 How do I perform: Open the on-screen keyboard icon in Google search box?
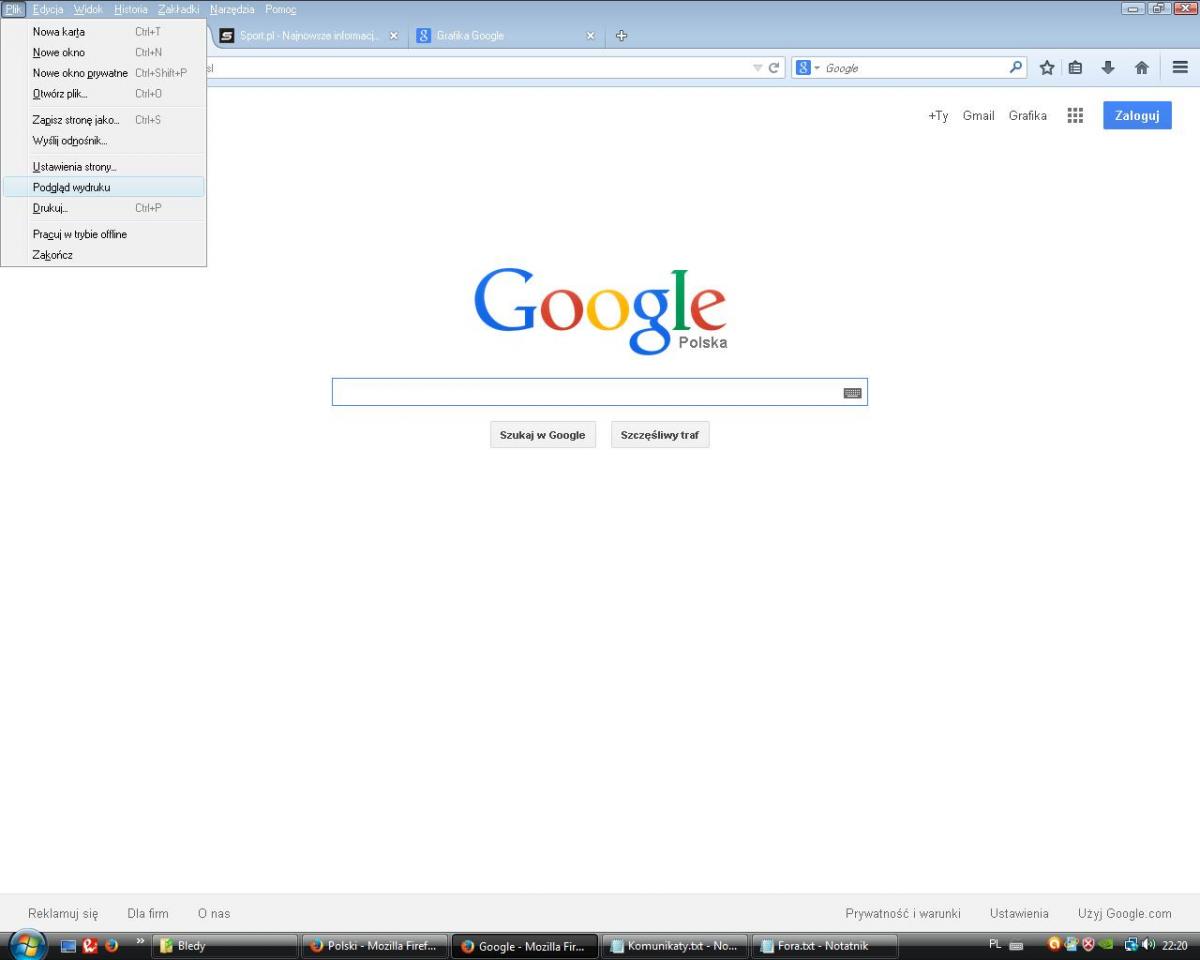[x=852, y=393]
